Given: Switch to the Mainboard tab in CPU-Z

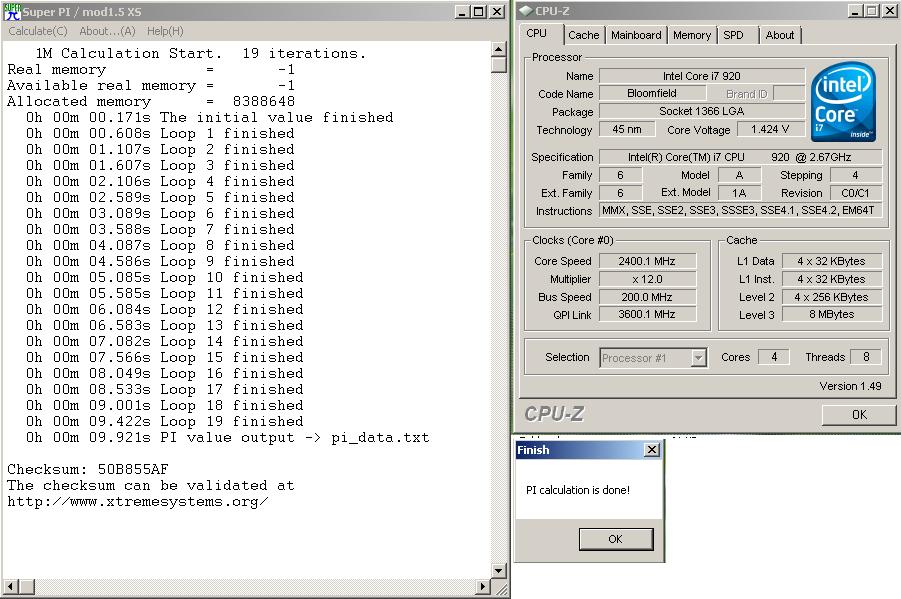Looking at the screenshot, I should (x=636, y=35).
